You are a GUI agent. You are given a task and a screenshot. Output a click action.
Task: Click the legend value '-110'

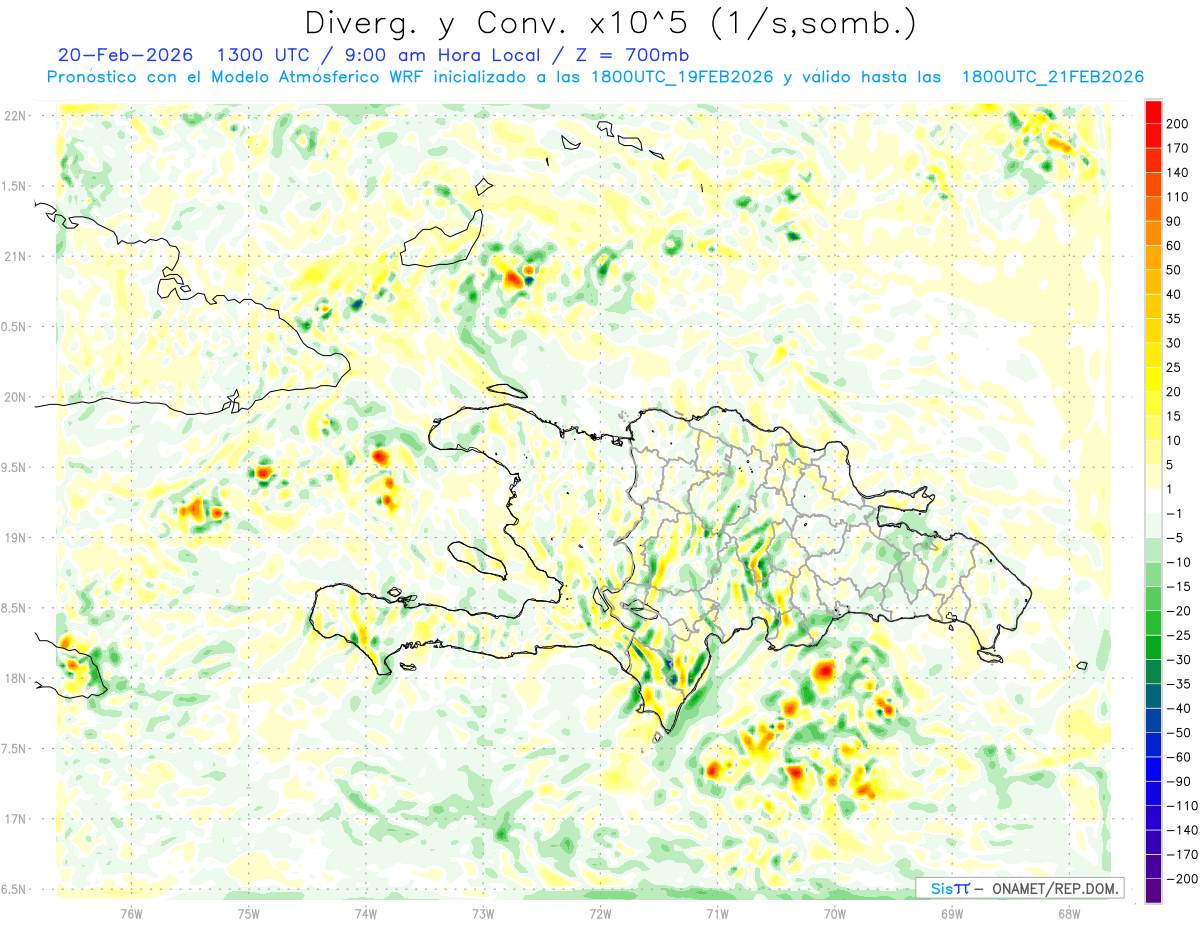pyautogui.click(x=1180, y=806)
